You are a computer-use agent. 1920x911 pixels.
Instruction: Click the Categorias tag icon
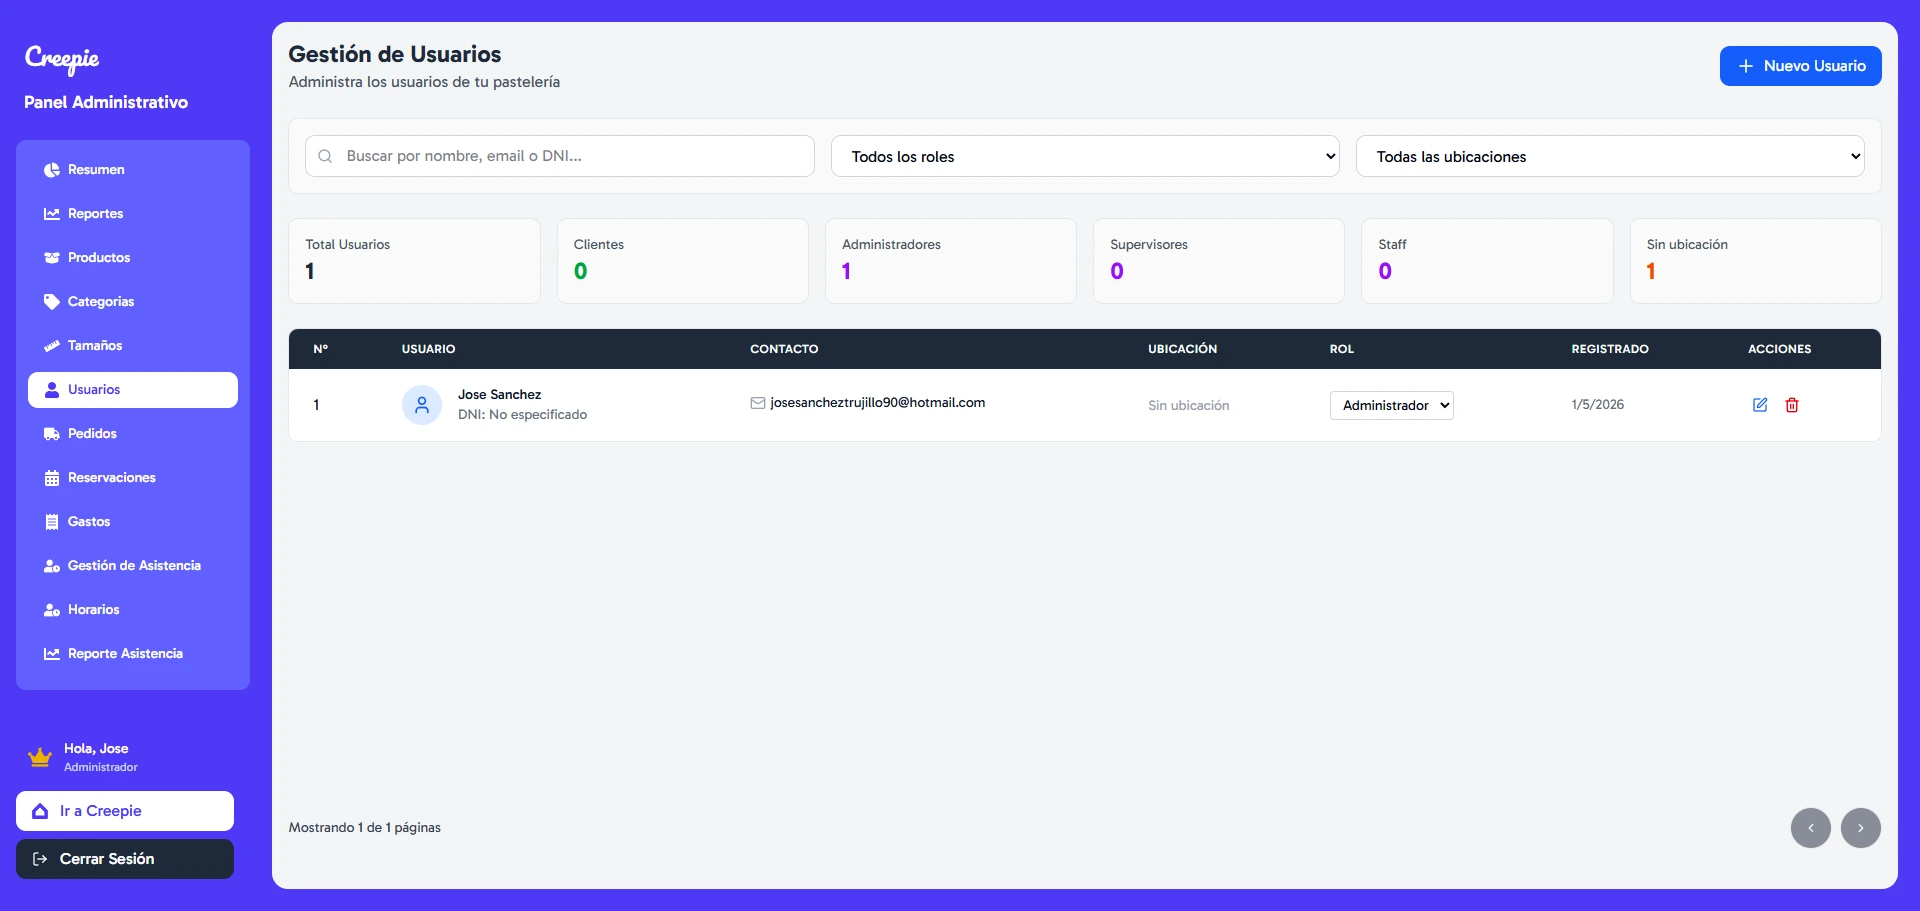click(52, 302)
